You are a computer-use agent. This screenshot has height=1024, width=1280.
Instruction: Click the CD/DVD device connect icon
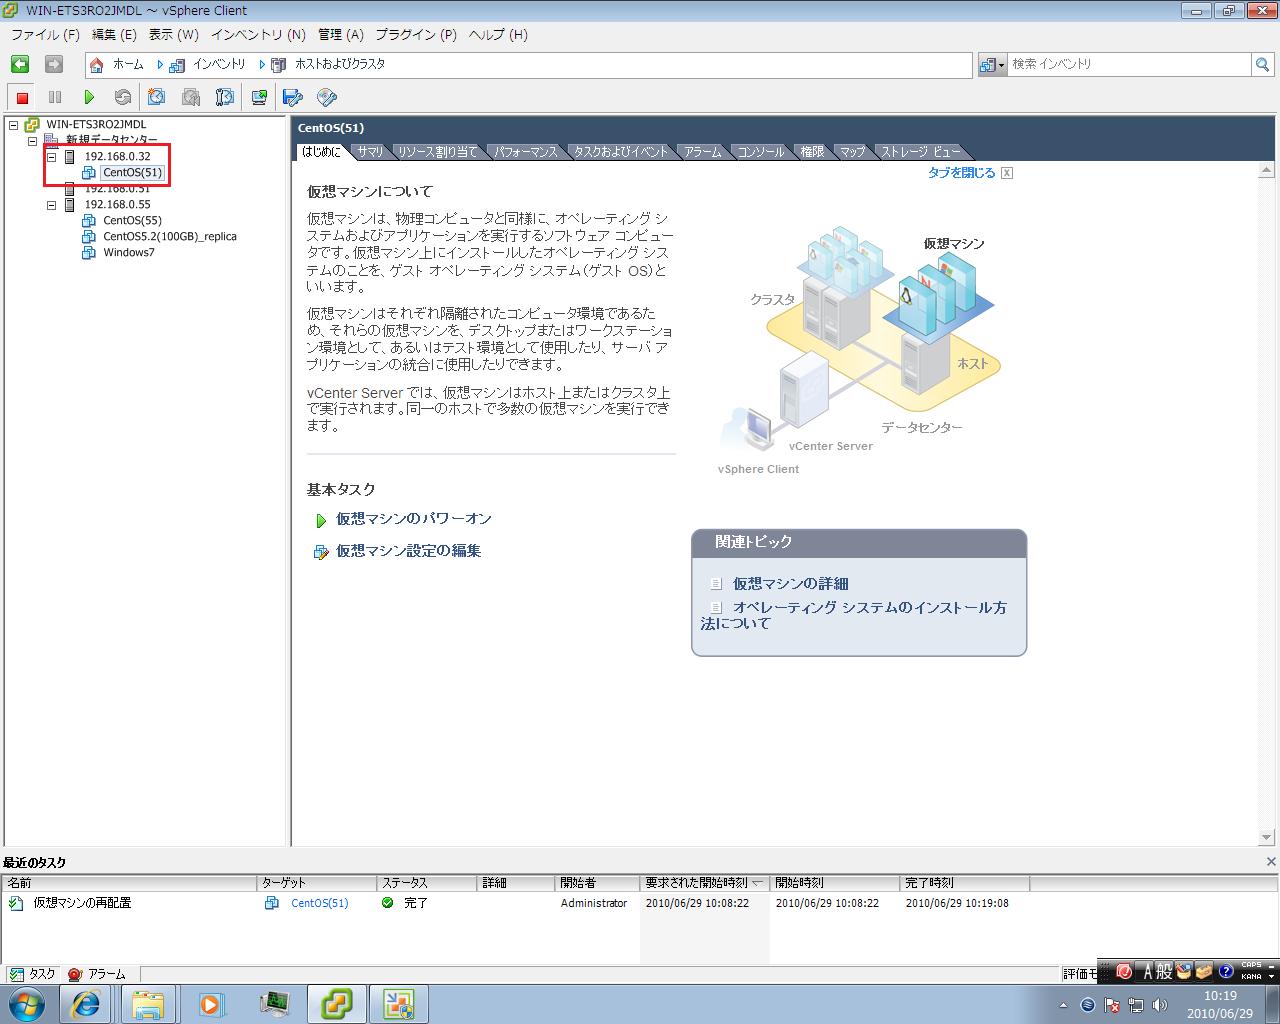coord(327,97)
